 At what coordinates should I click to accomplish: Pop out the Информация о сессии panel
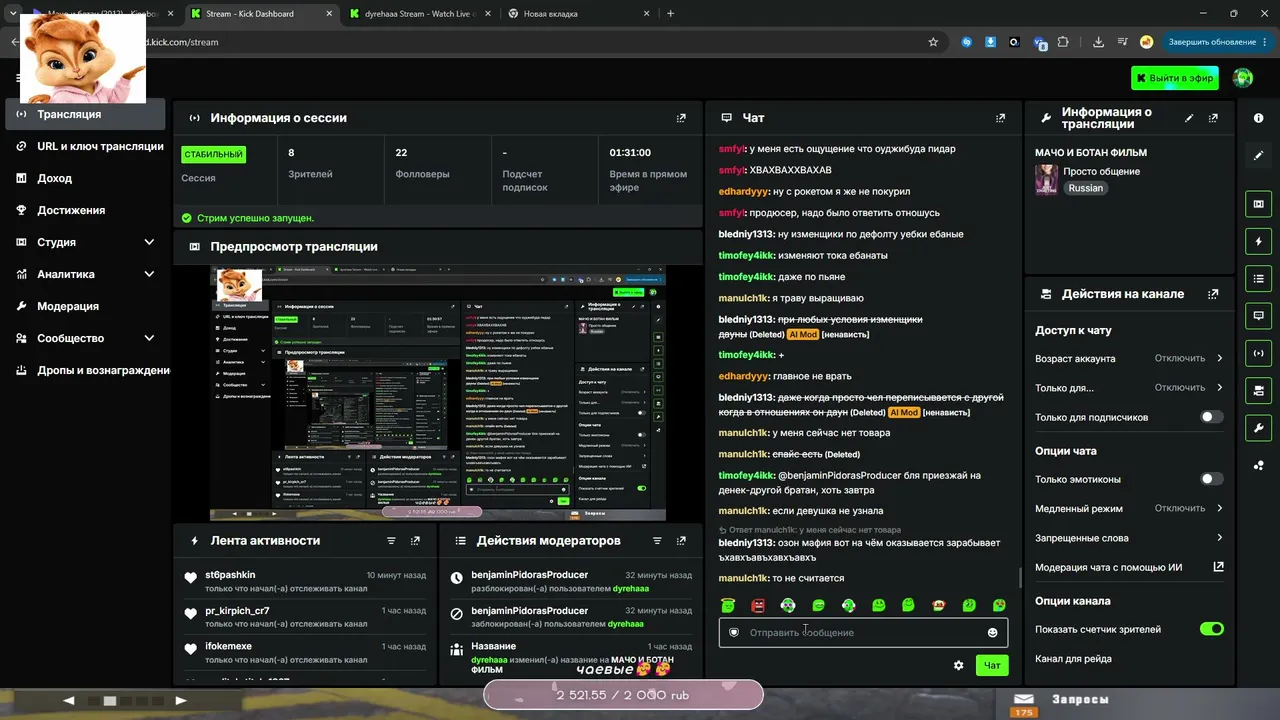681,118
